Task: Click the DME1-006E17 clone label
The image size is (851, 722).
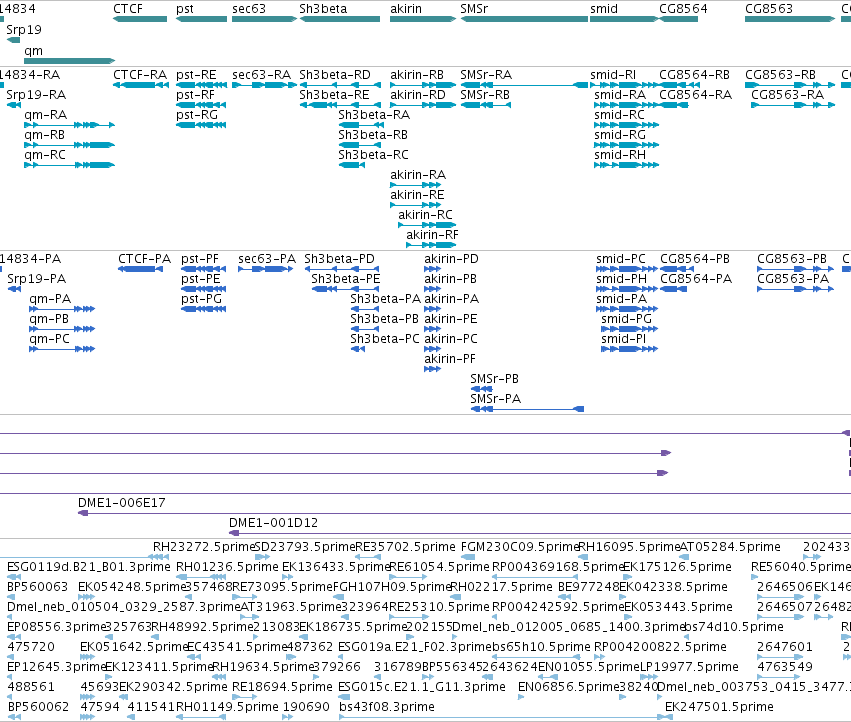Action: pos(122,503)
